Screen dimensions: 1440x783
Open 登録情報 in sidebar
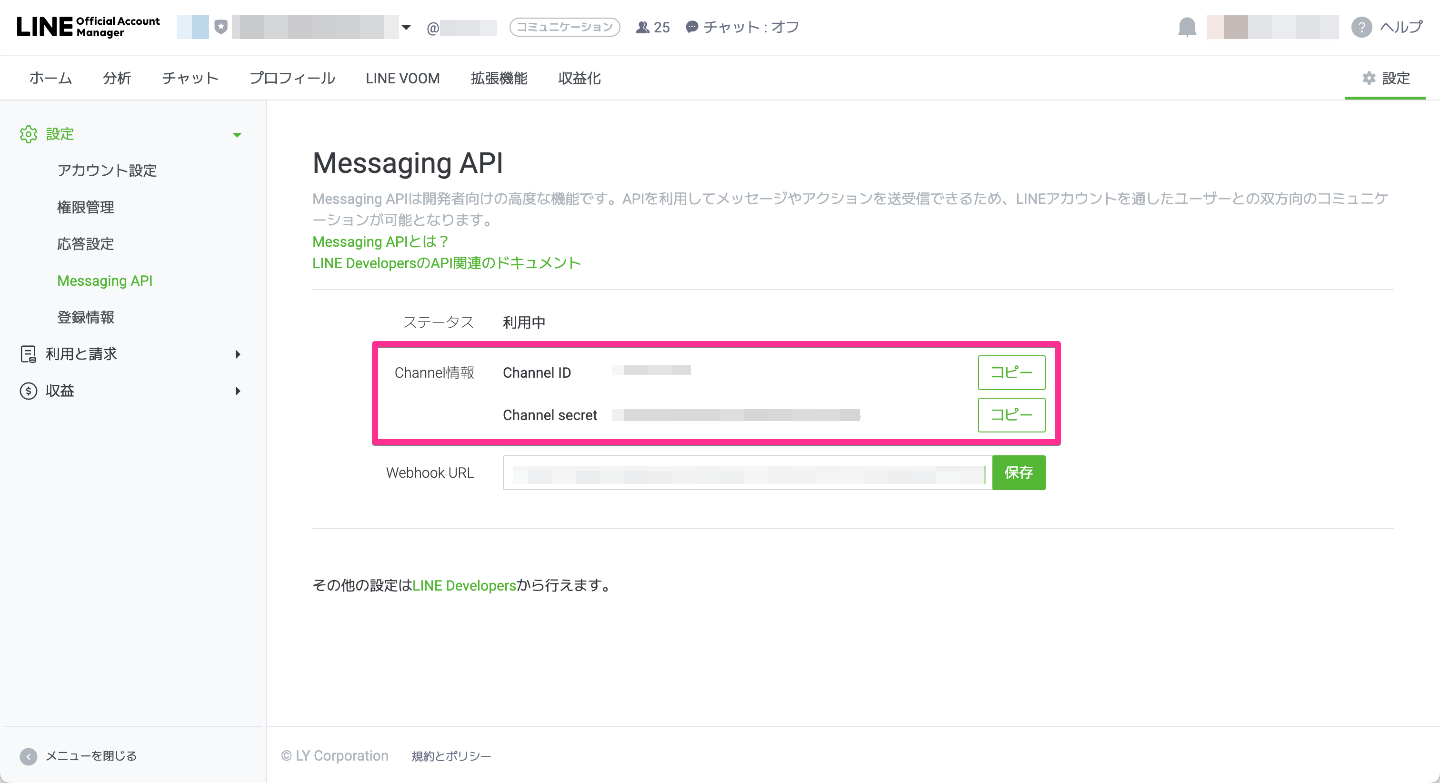pyautogui.click(x=86, y=318)
